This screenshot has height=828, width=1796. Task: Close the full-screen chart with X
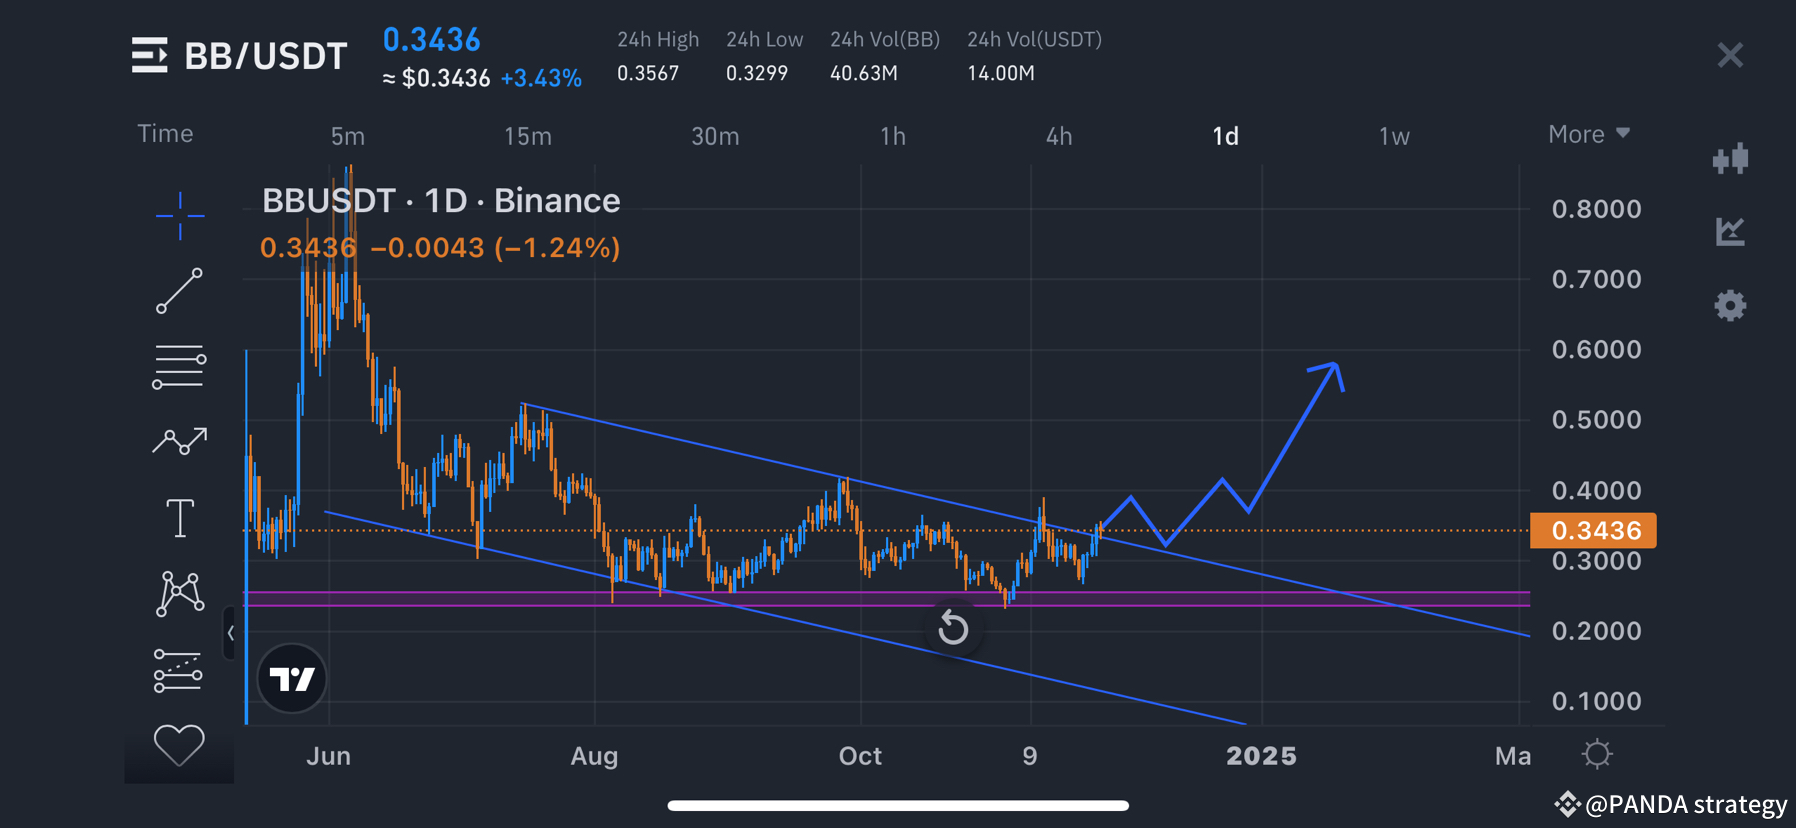[x=1730, y=55]
